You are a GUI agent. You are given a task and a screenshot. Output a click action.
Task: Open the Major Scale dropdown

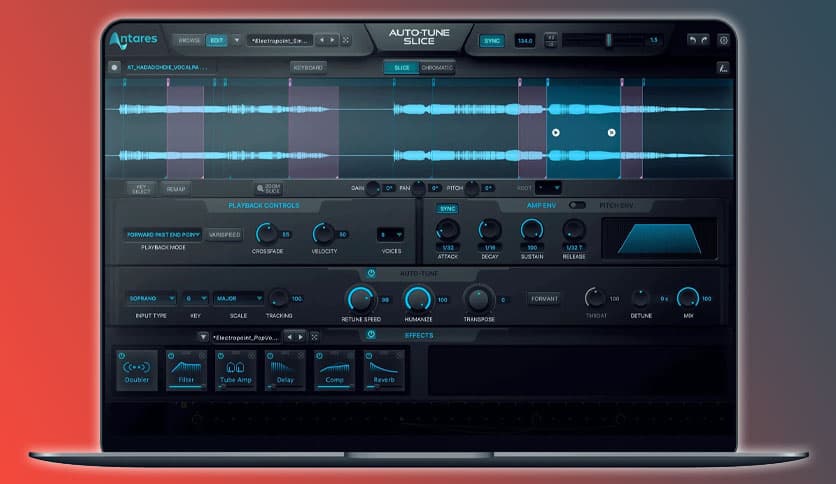[238, 299]
